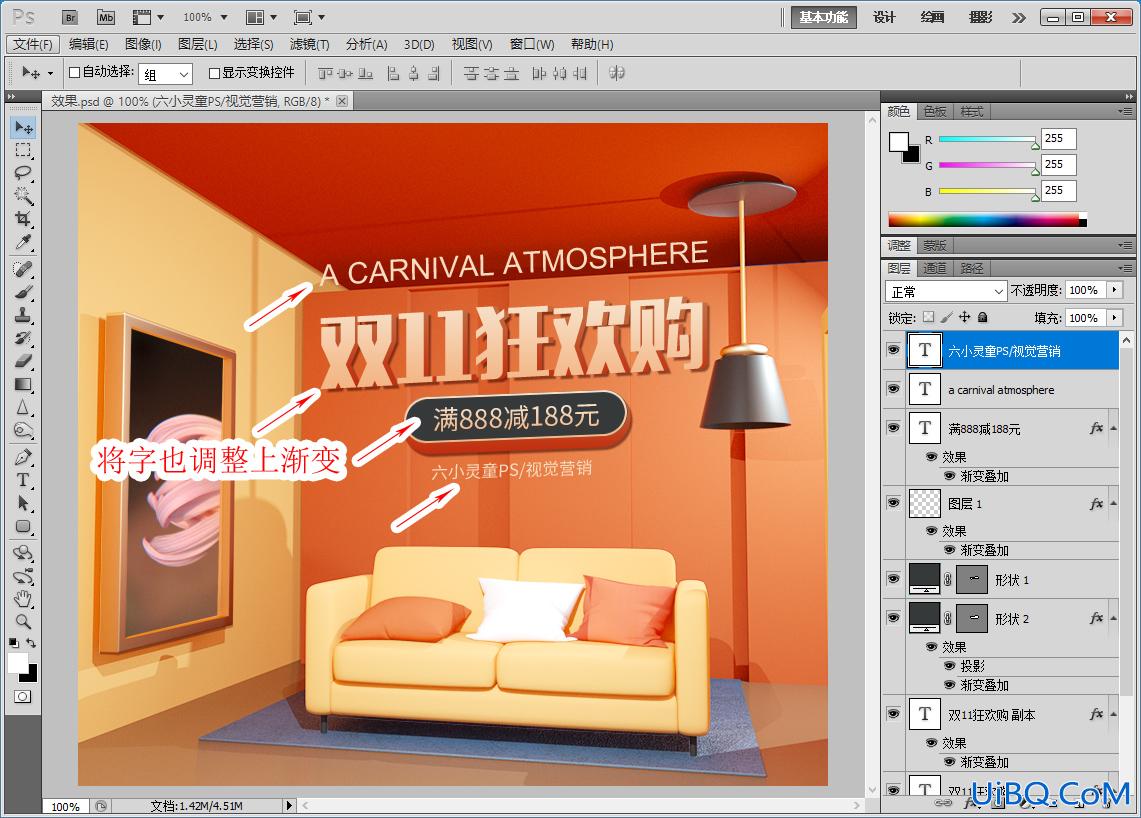This screenshot has height=818, width=1141.
Task: Launch Adobe Bridge from top bar
Action: click(70, 17)
